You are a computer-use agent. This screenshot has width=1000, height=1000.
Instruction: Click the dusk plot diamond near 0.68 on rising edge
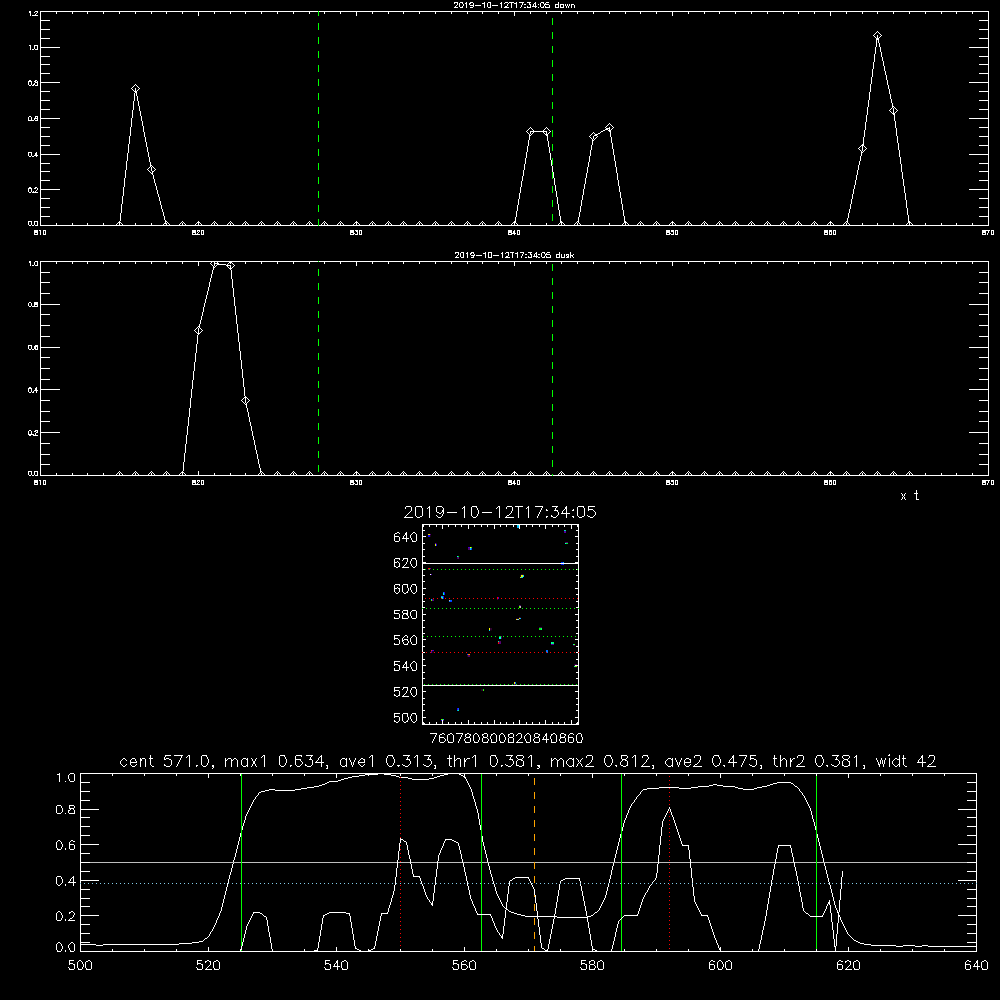tap(198, 330)
